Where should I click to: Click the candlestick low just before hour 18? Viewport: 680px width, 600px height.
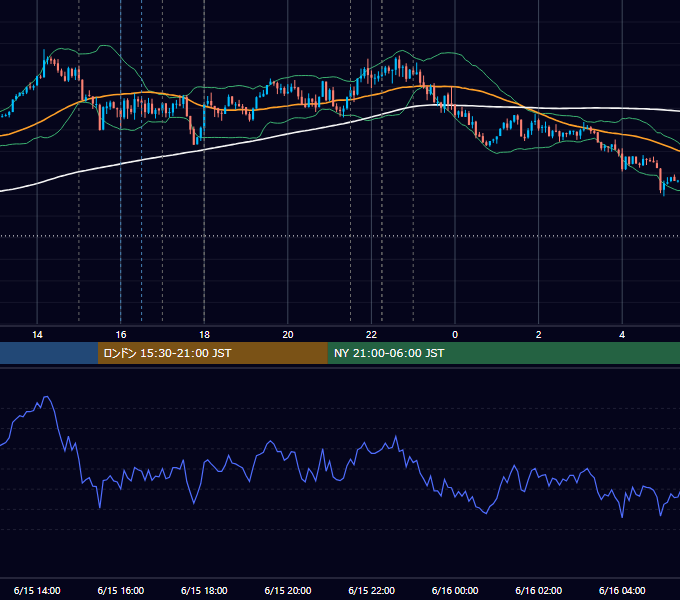[194, 135]
